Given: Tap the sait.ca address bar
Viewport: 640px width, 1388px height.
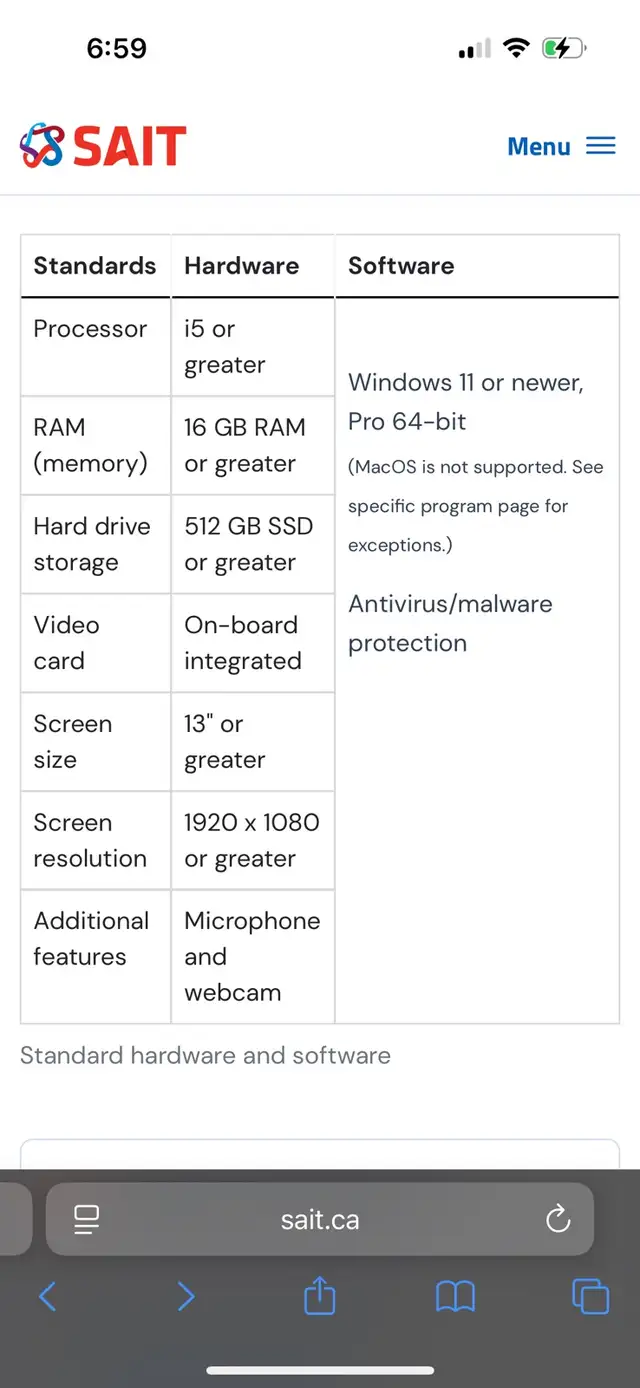Looking at the screenshot, I should pos(320,1219).
